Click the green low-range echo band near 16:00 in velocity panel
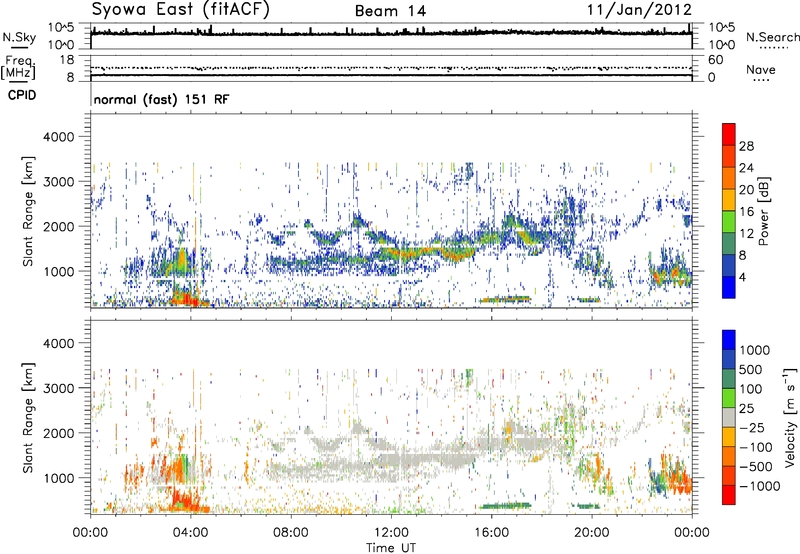The image size is (800, 554). click(505, 506)
